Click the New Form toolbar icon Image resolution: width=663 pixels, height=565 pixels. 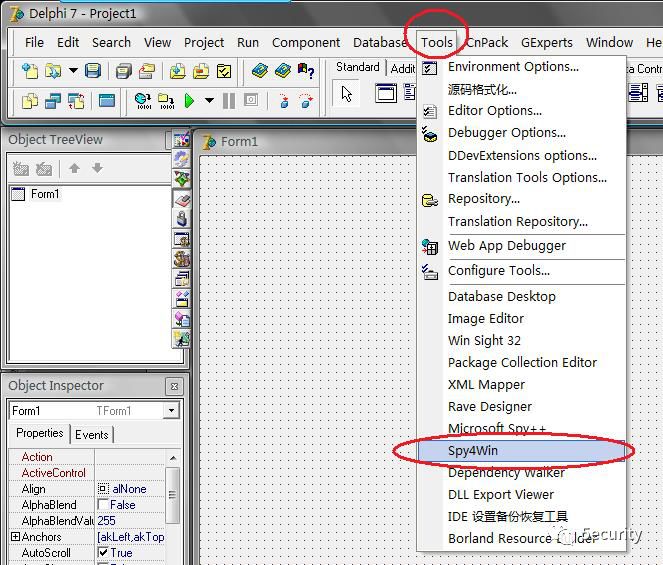pos(107,101)
